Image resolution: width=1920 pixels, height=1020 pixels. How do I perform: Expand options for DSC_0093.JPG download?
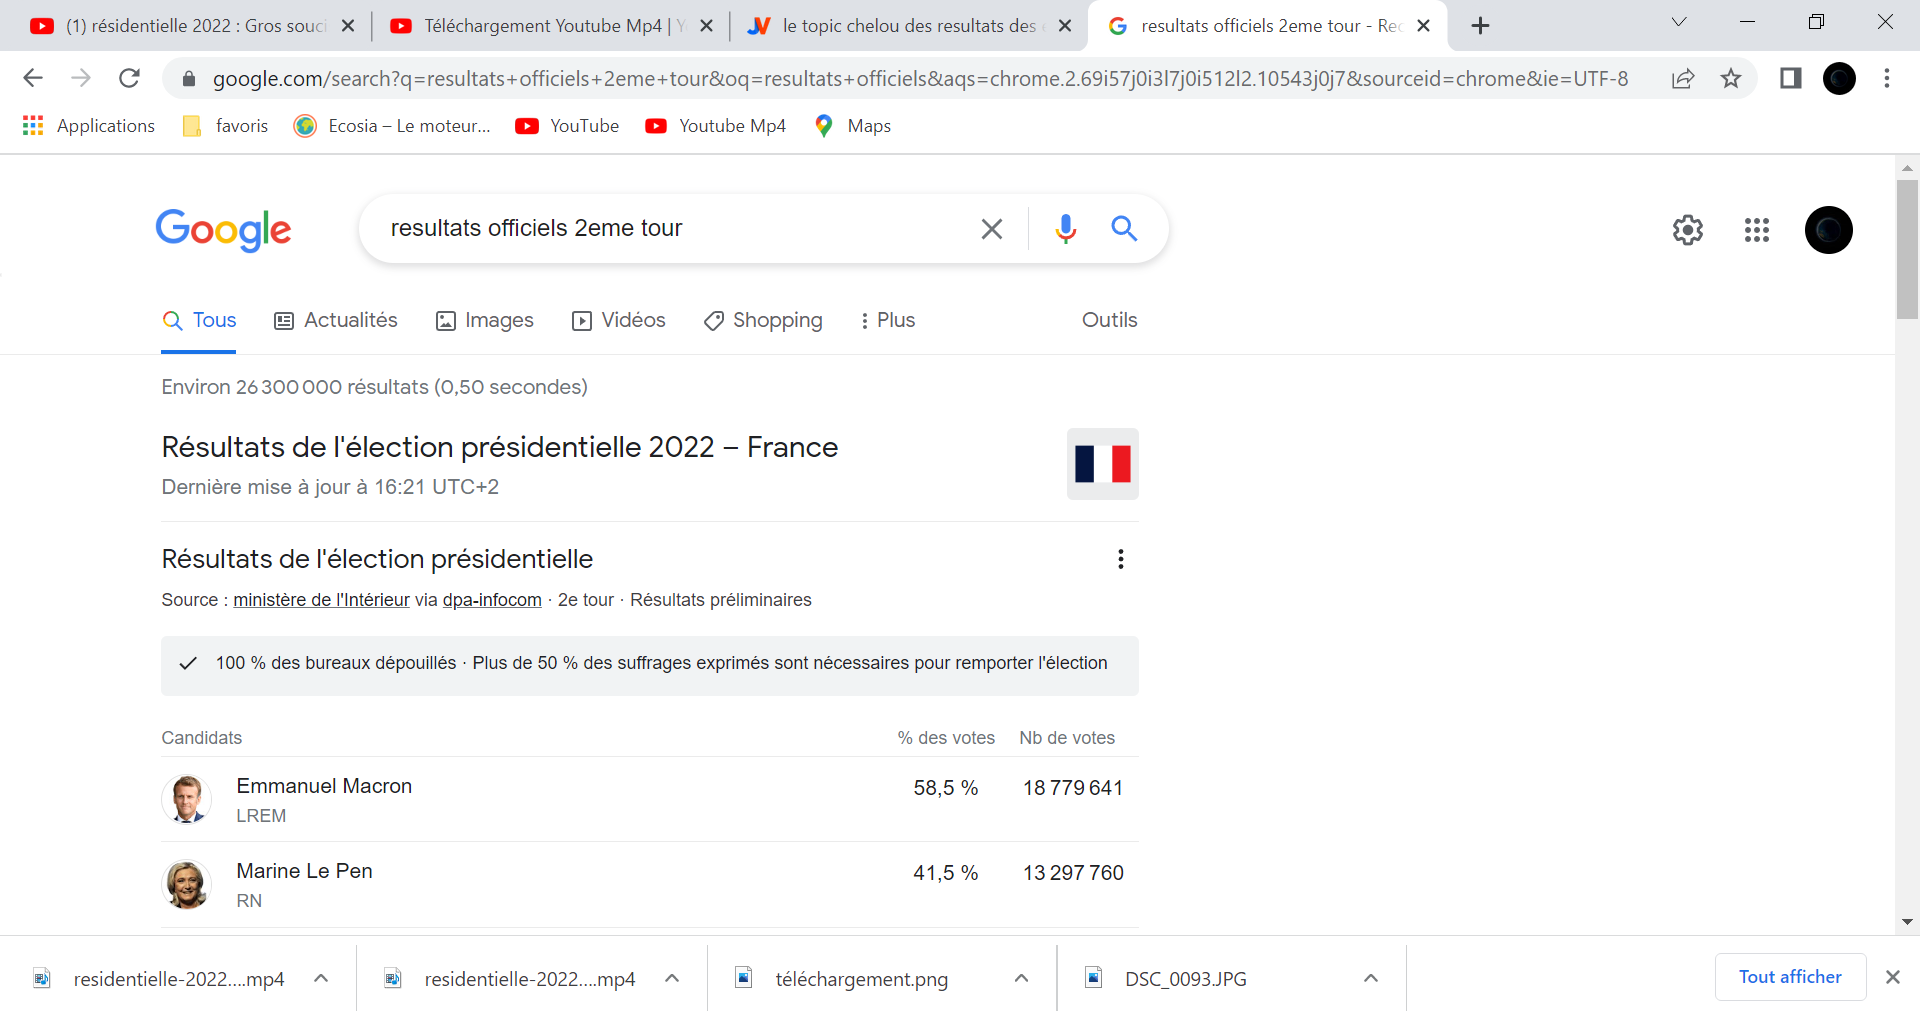point(1371,978)
